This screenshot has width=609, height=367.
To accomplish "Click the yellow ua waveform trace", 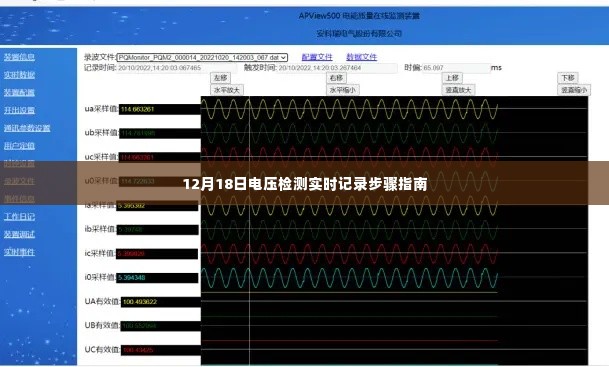I will coord(350,109).
